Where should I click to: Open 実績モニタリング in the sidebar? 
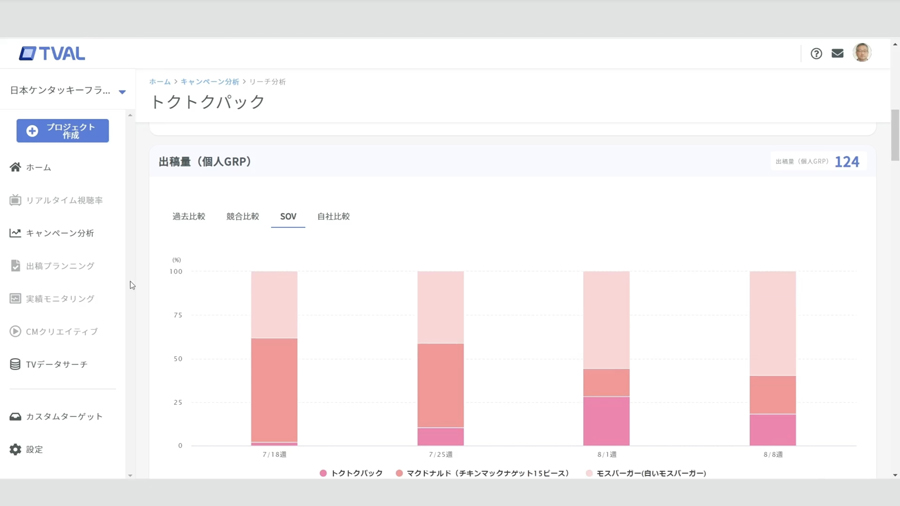pos(60,298)
